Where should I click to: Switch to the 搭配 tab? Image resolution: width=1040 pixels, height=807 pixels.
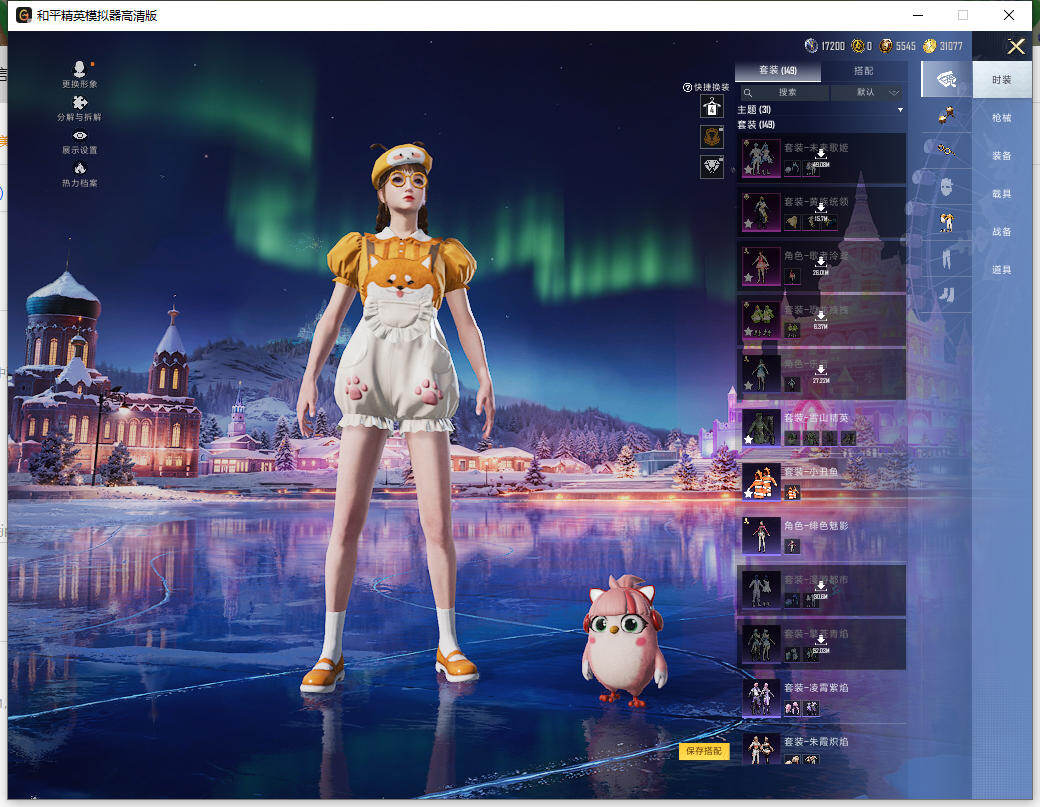pos(863,72)
